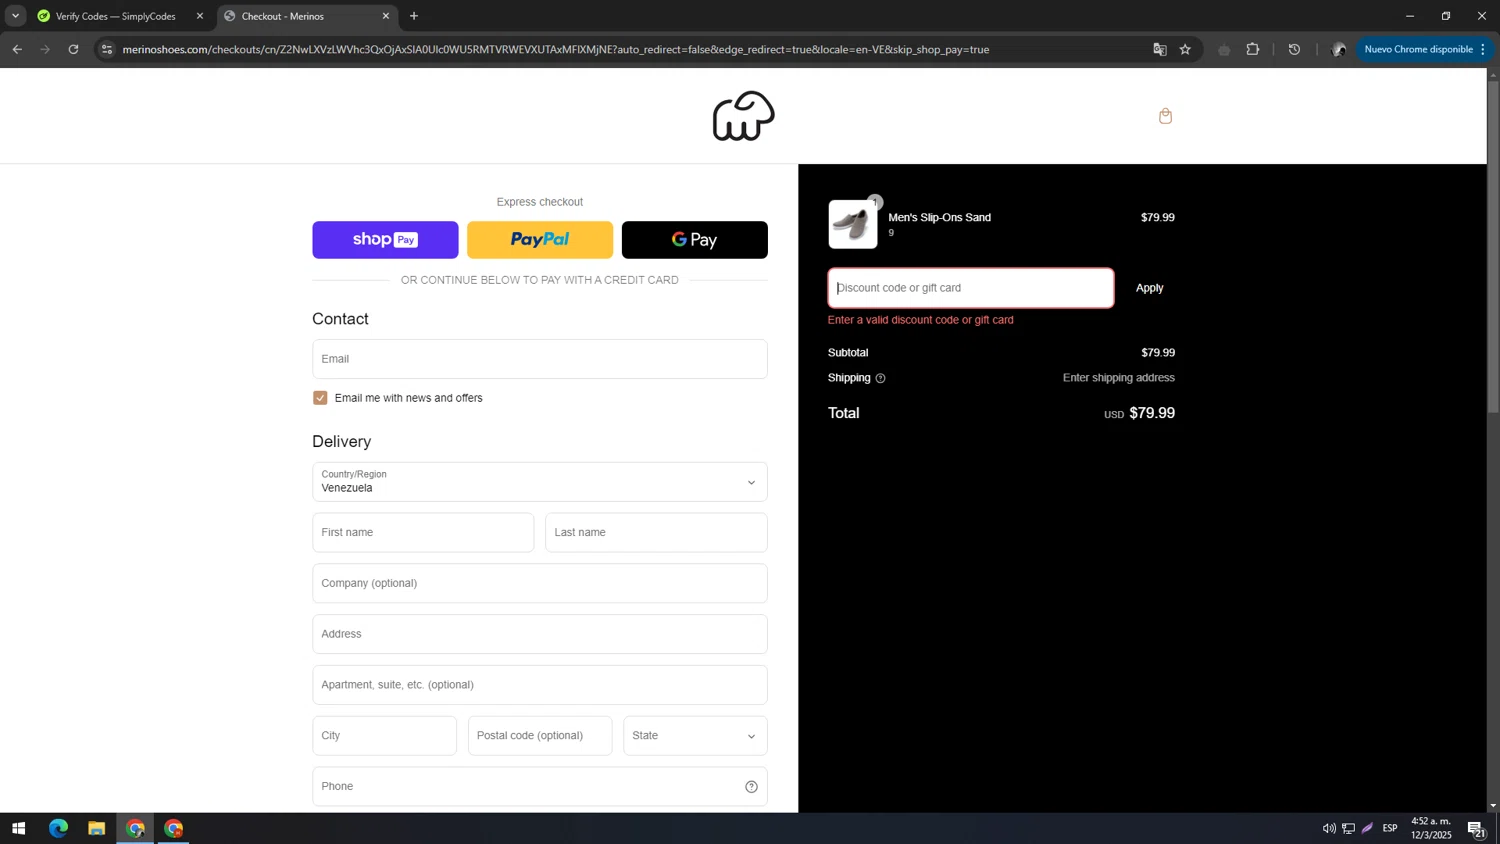This screenshot has height=844, width=1500.
Task: Click the First name field
Action: (x=423, y=533)
